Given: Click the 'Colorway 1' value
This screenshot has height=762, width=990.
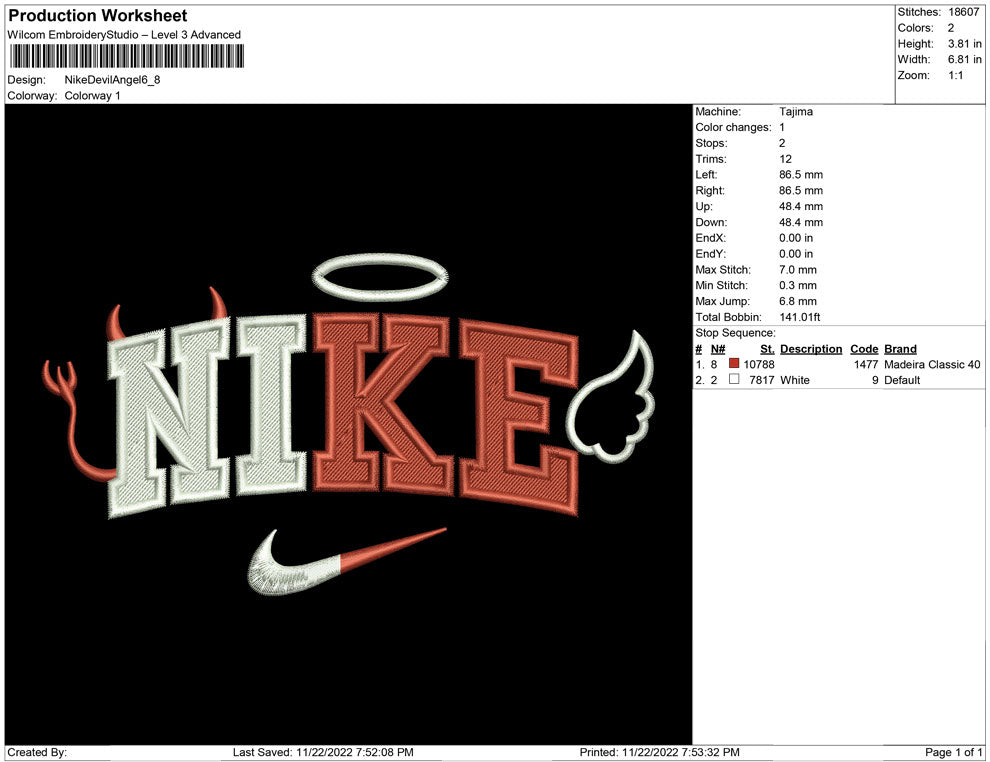Looking at the screenshot, I should click(x=92, y=96).
